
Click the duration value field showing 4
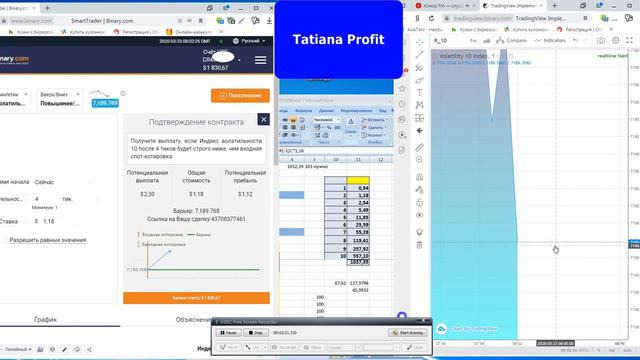[45, 199]
